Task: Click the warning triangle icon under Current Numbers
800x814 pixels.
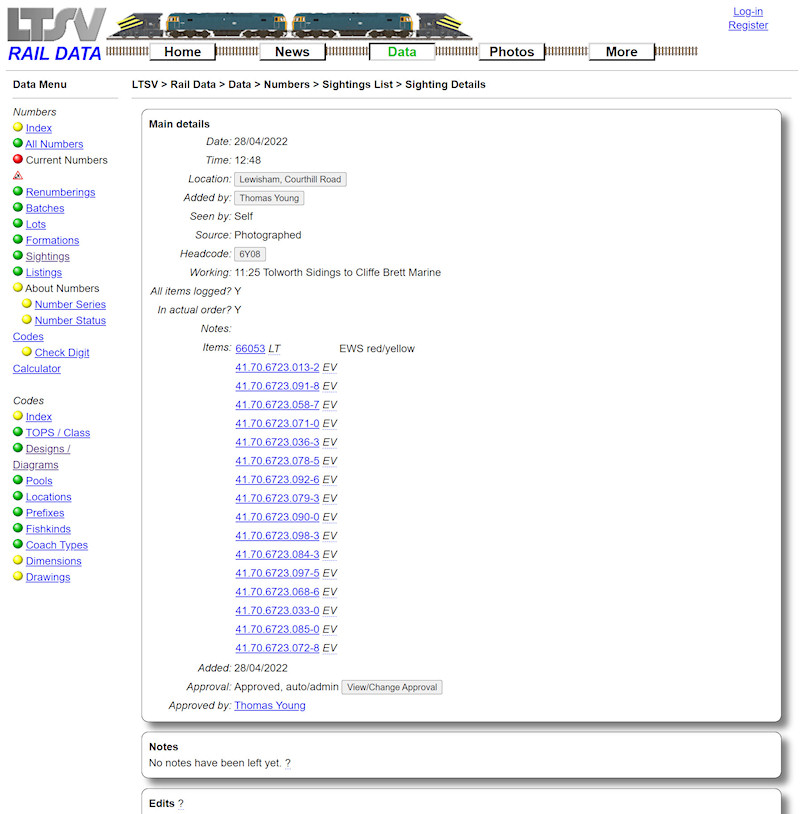Action: 18,174
